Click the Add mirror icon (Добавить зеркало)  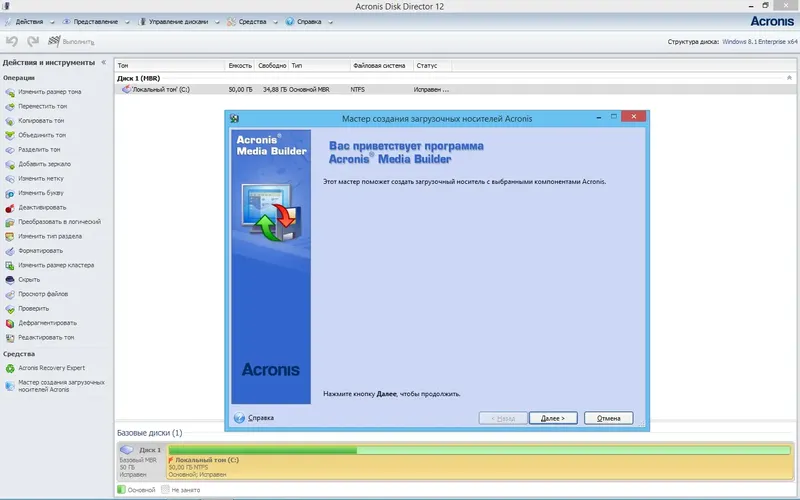point(10,164)
